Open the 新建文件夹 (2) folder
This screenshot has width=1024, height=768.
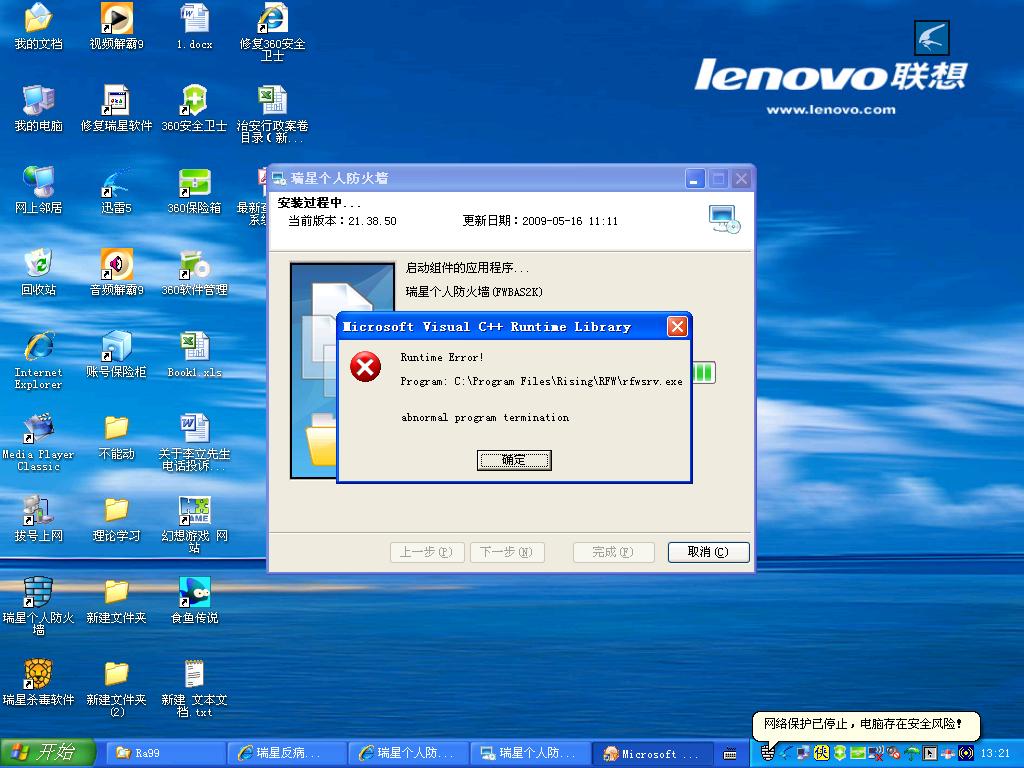tap(116, 688)
